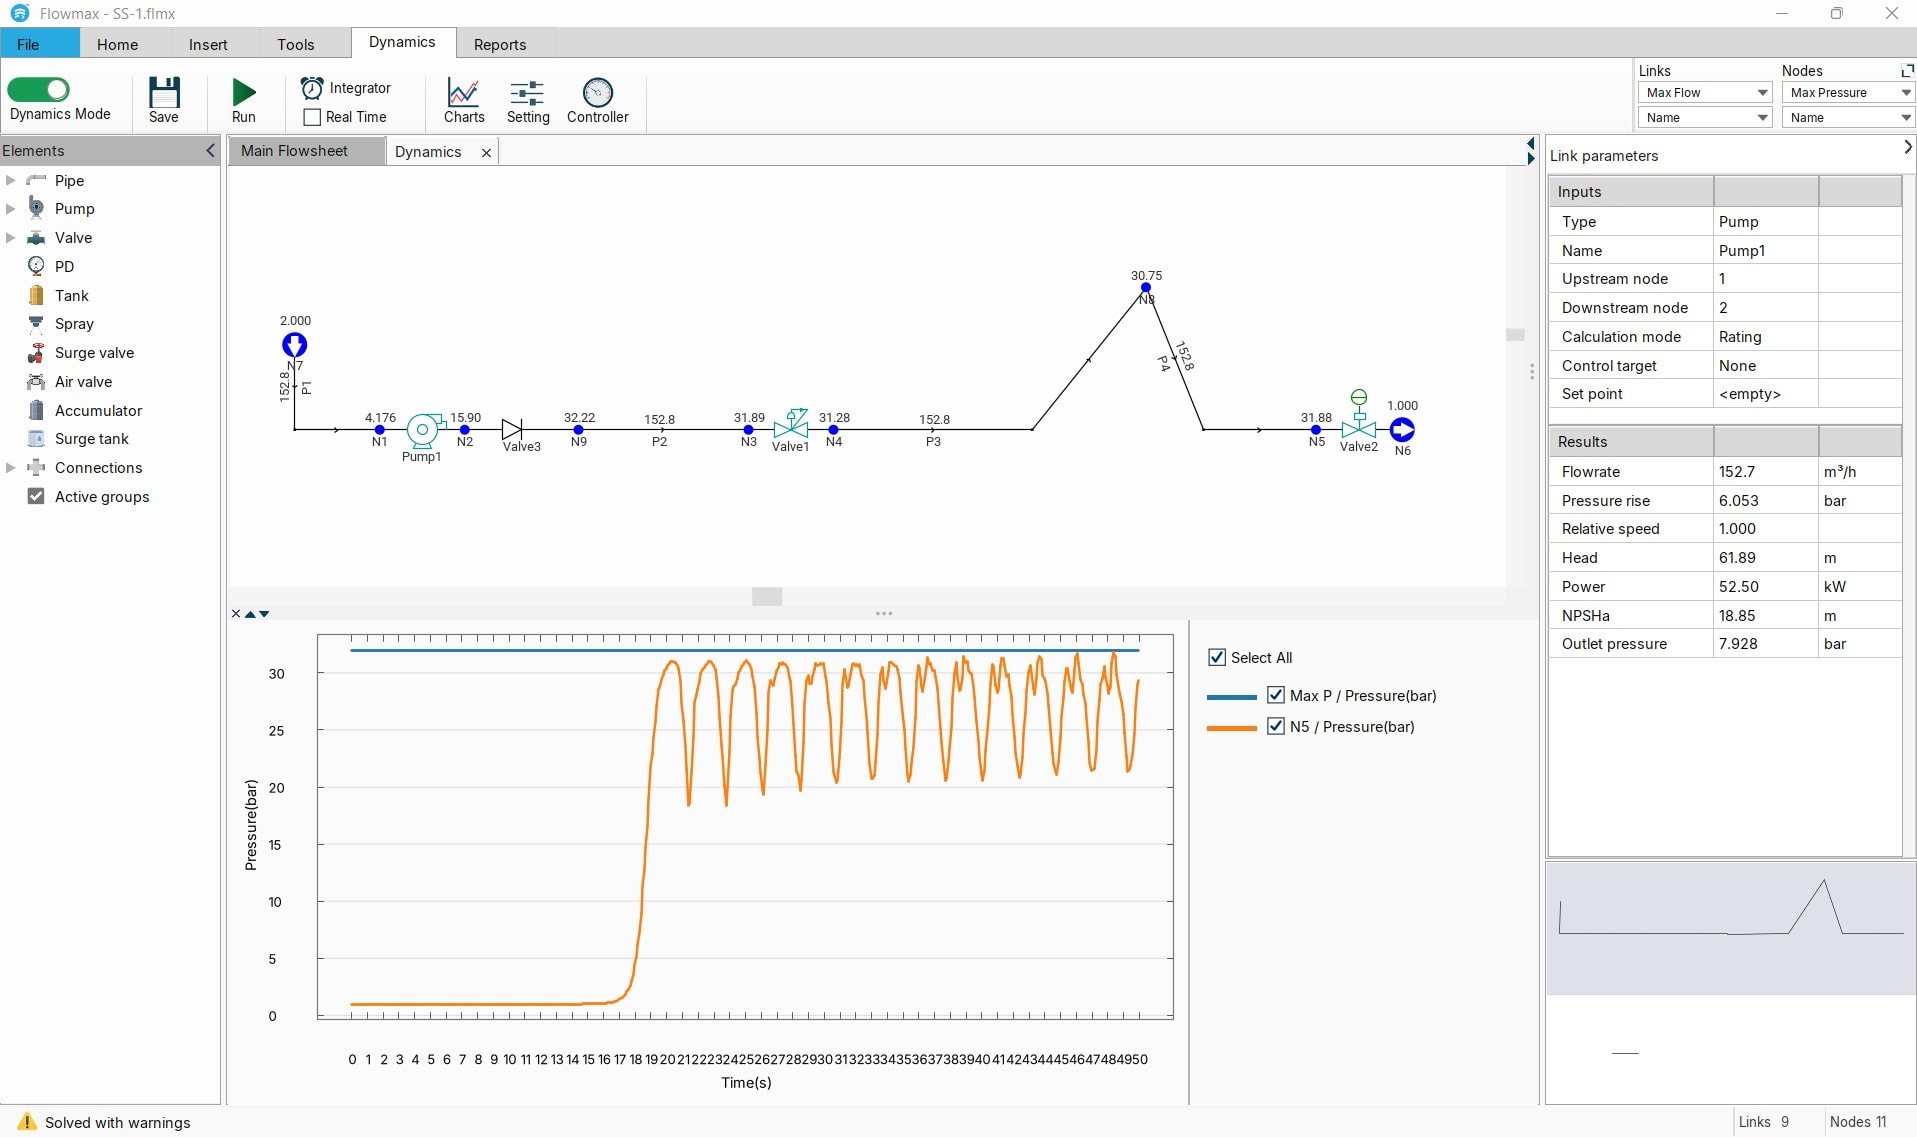Image resolution: width=1917 pixels, height=1137 pixels.
Task: Open the Integrator settings
Action: (346, 88)
